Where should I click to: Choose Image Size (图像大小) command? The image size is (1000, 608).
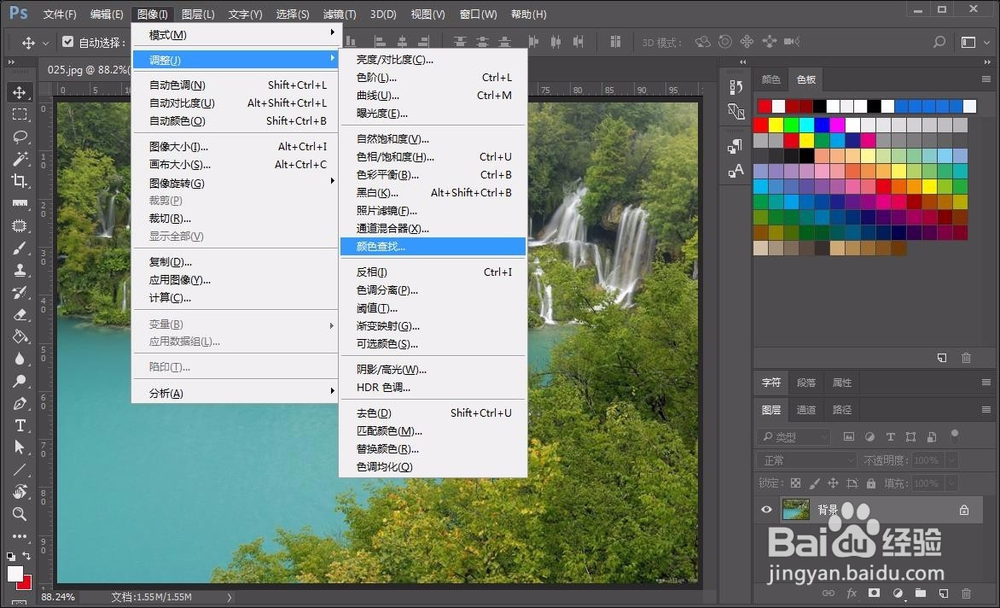point(235,146)
